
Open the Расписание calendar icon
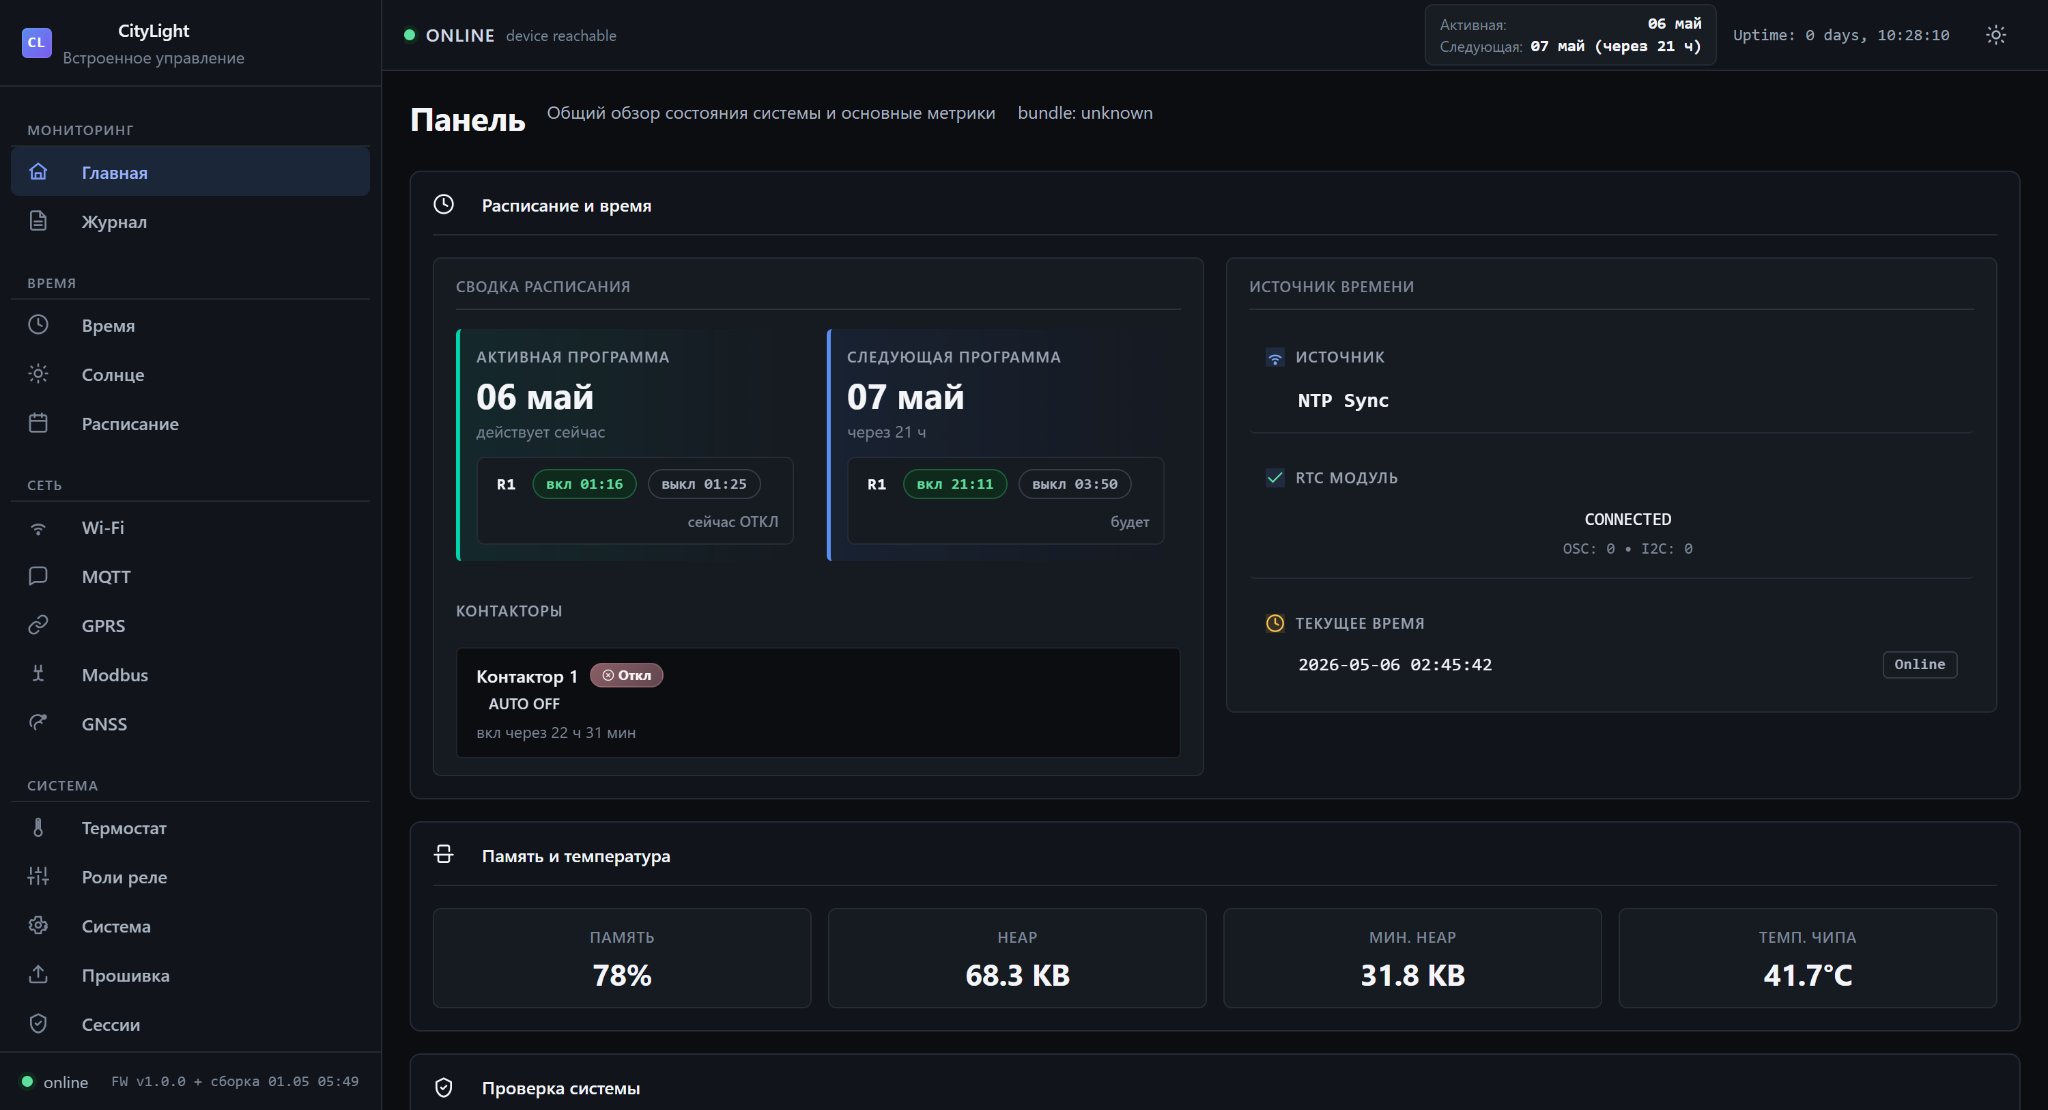click(38, 423)
